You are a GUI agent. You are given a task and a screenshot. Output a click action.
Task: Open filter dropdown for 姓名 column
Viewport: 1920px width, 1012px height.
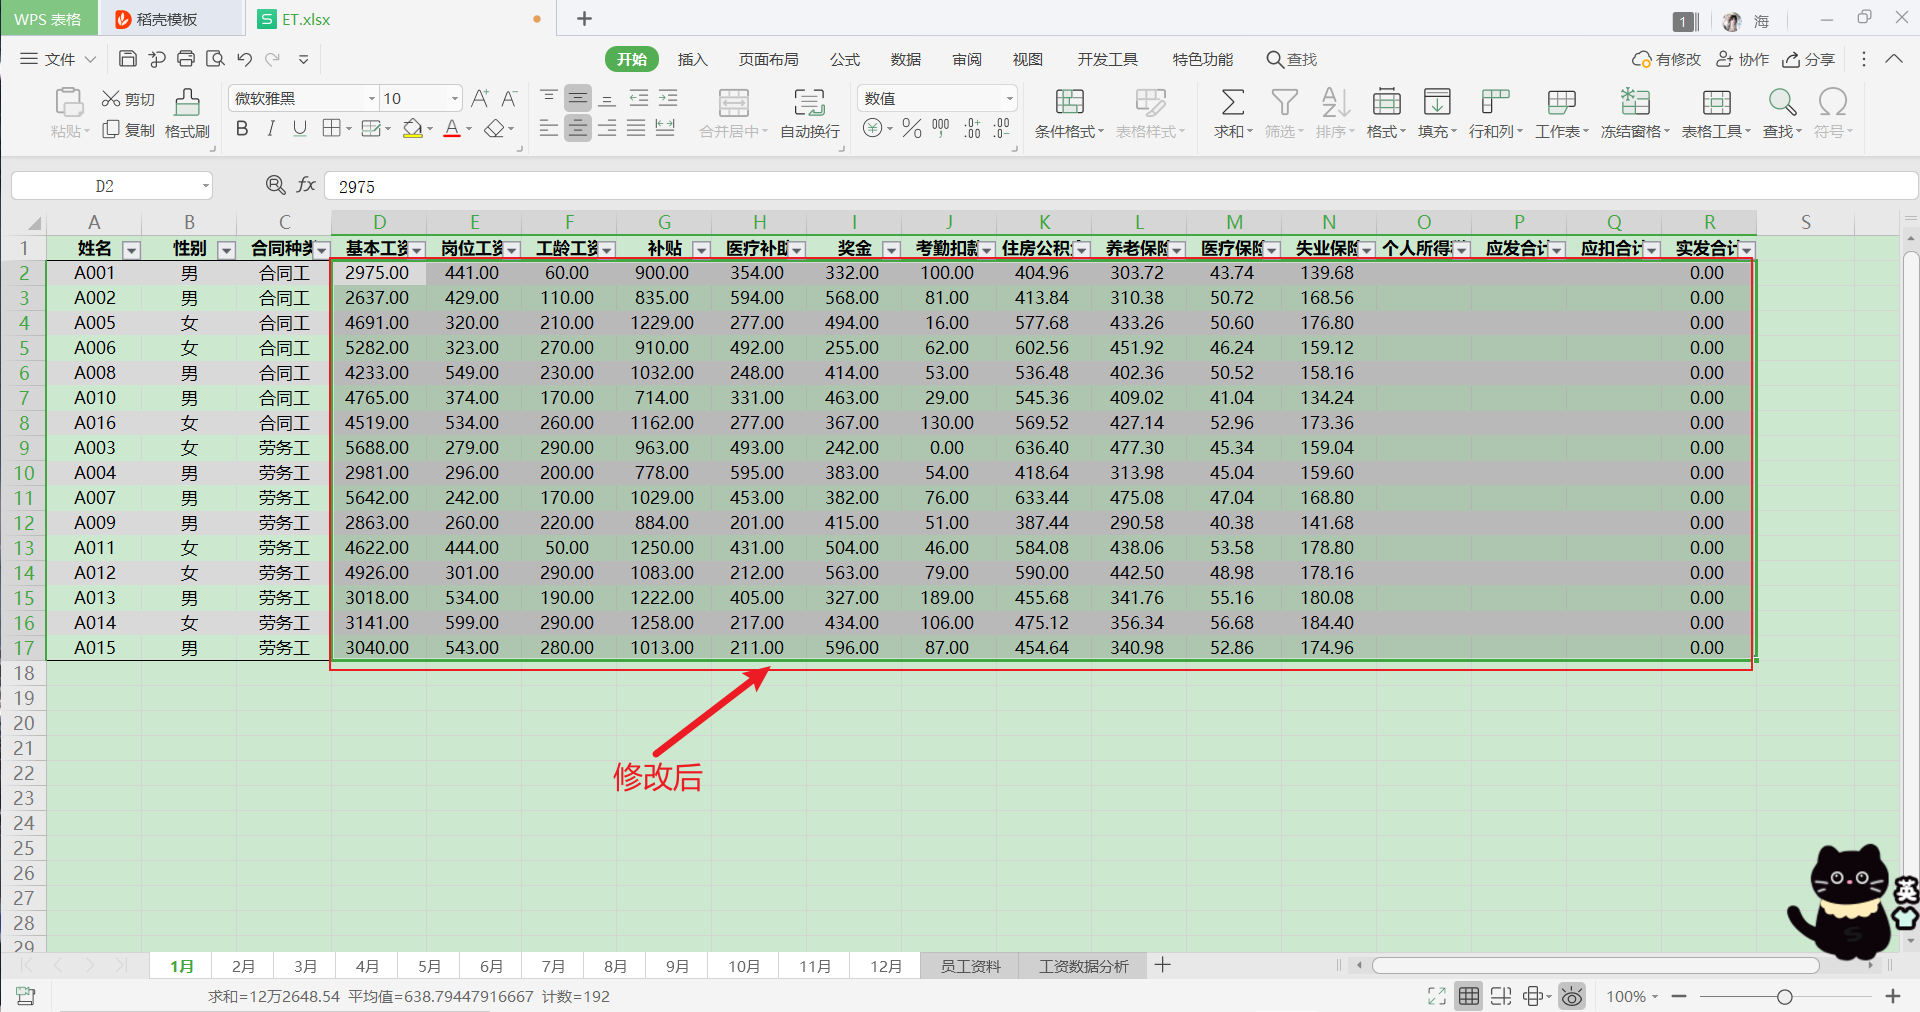[131, 250]
